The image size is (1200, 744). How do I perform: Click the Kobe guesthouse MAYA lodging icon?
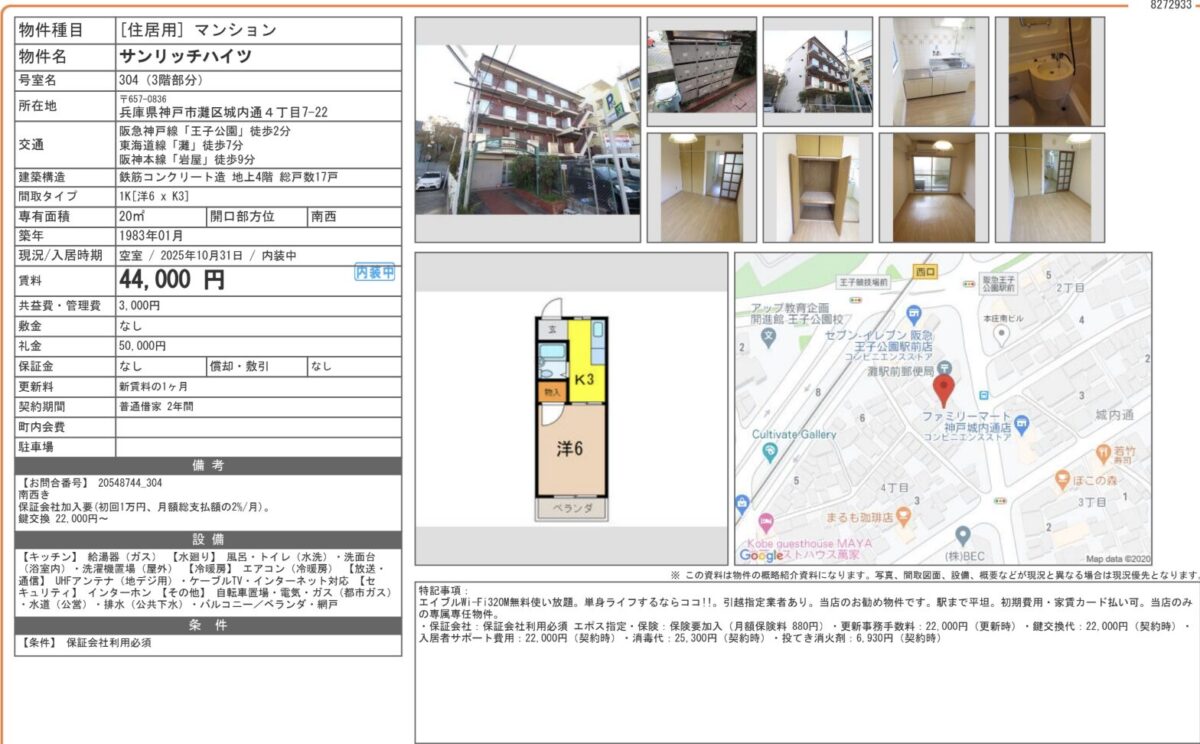coord(766,523)
